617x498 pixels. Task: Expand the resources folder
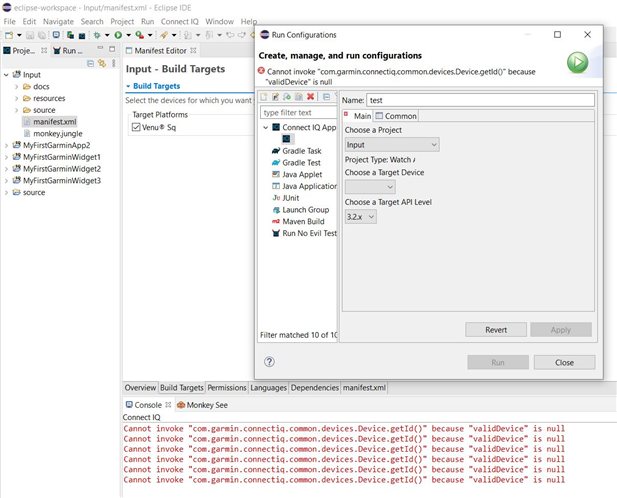16,98
